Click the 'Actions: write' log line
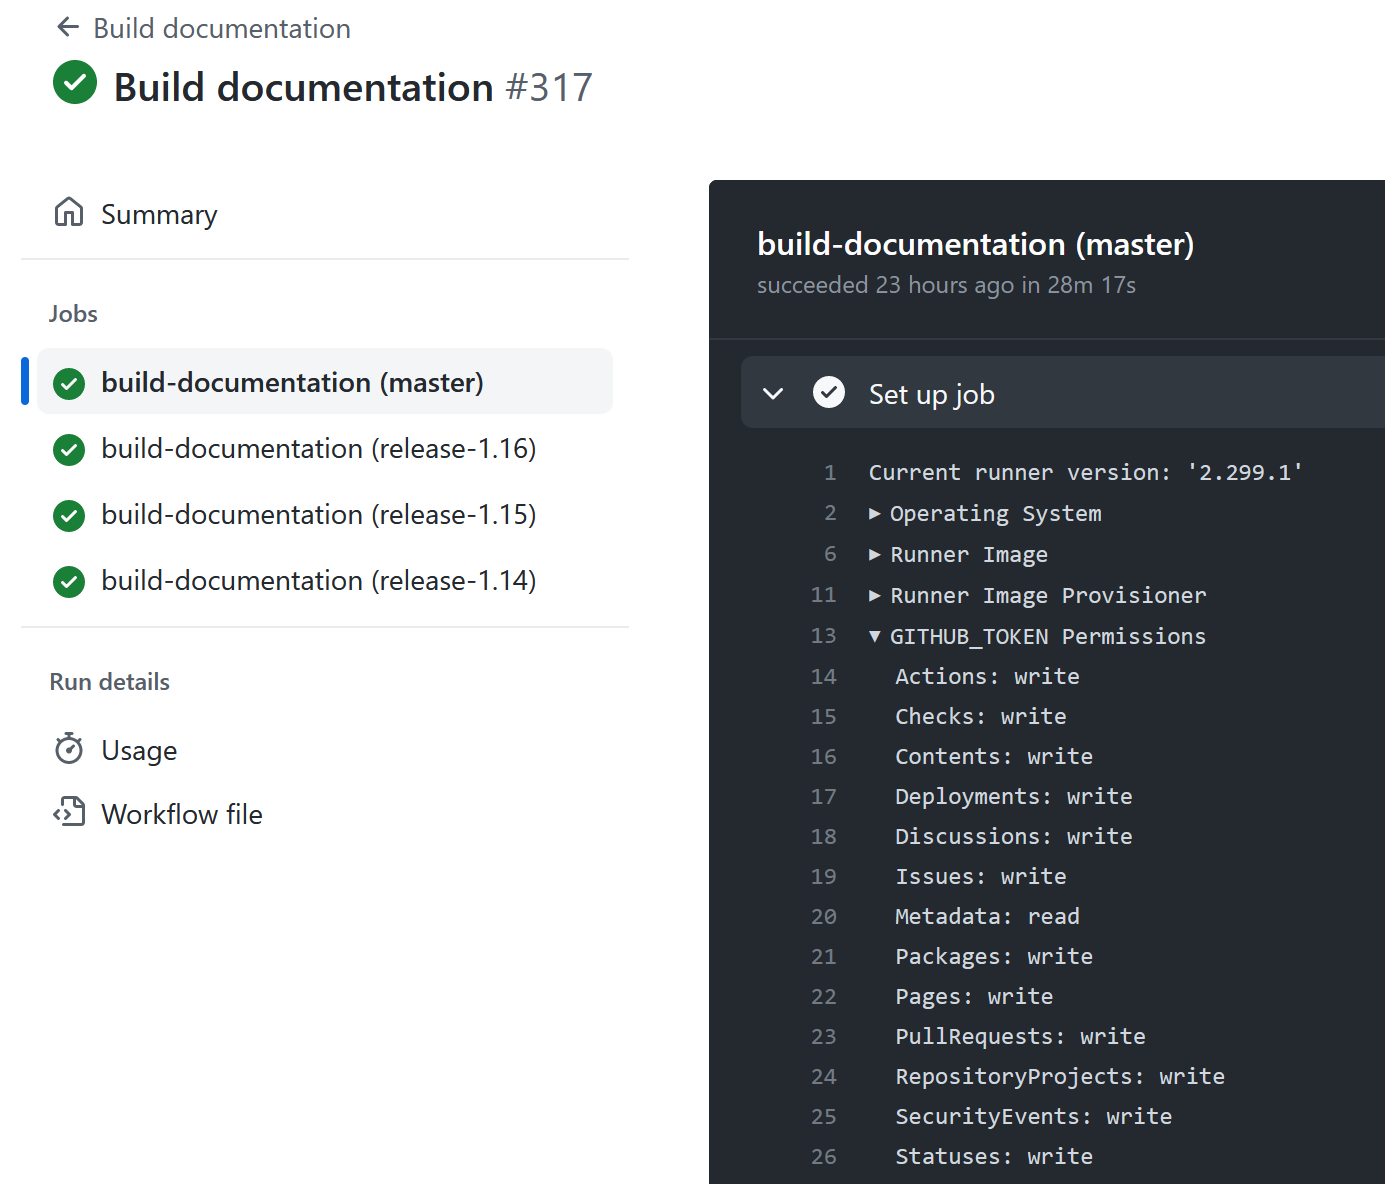The height and width of the screenshot is (1184, 1385). point(987,676)
